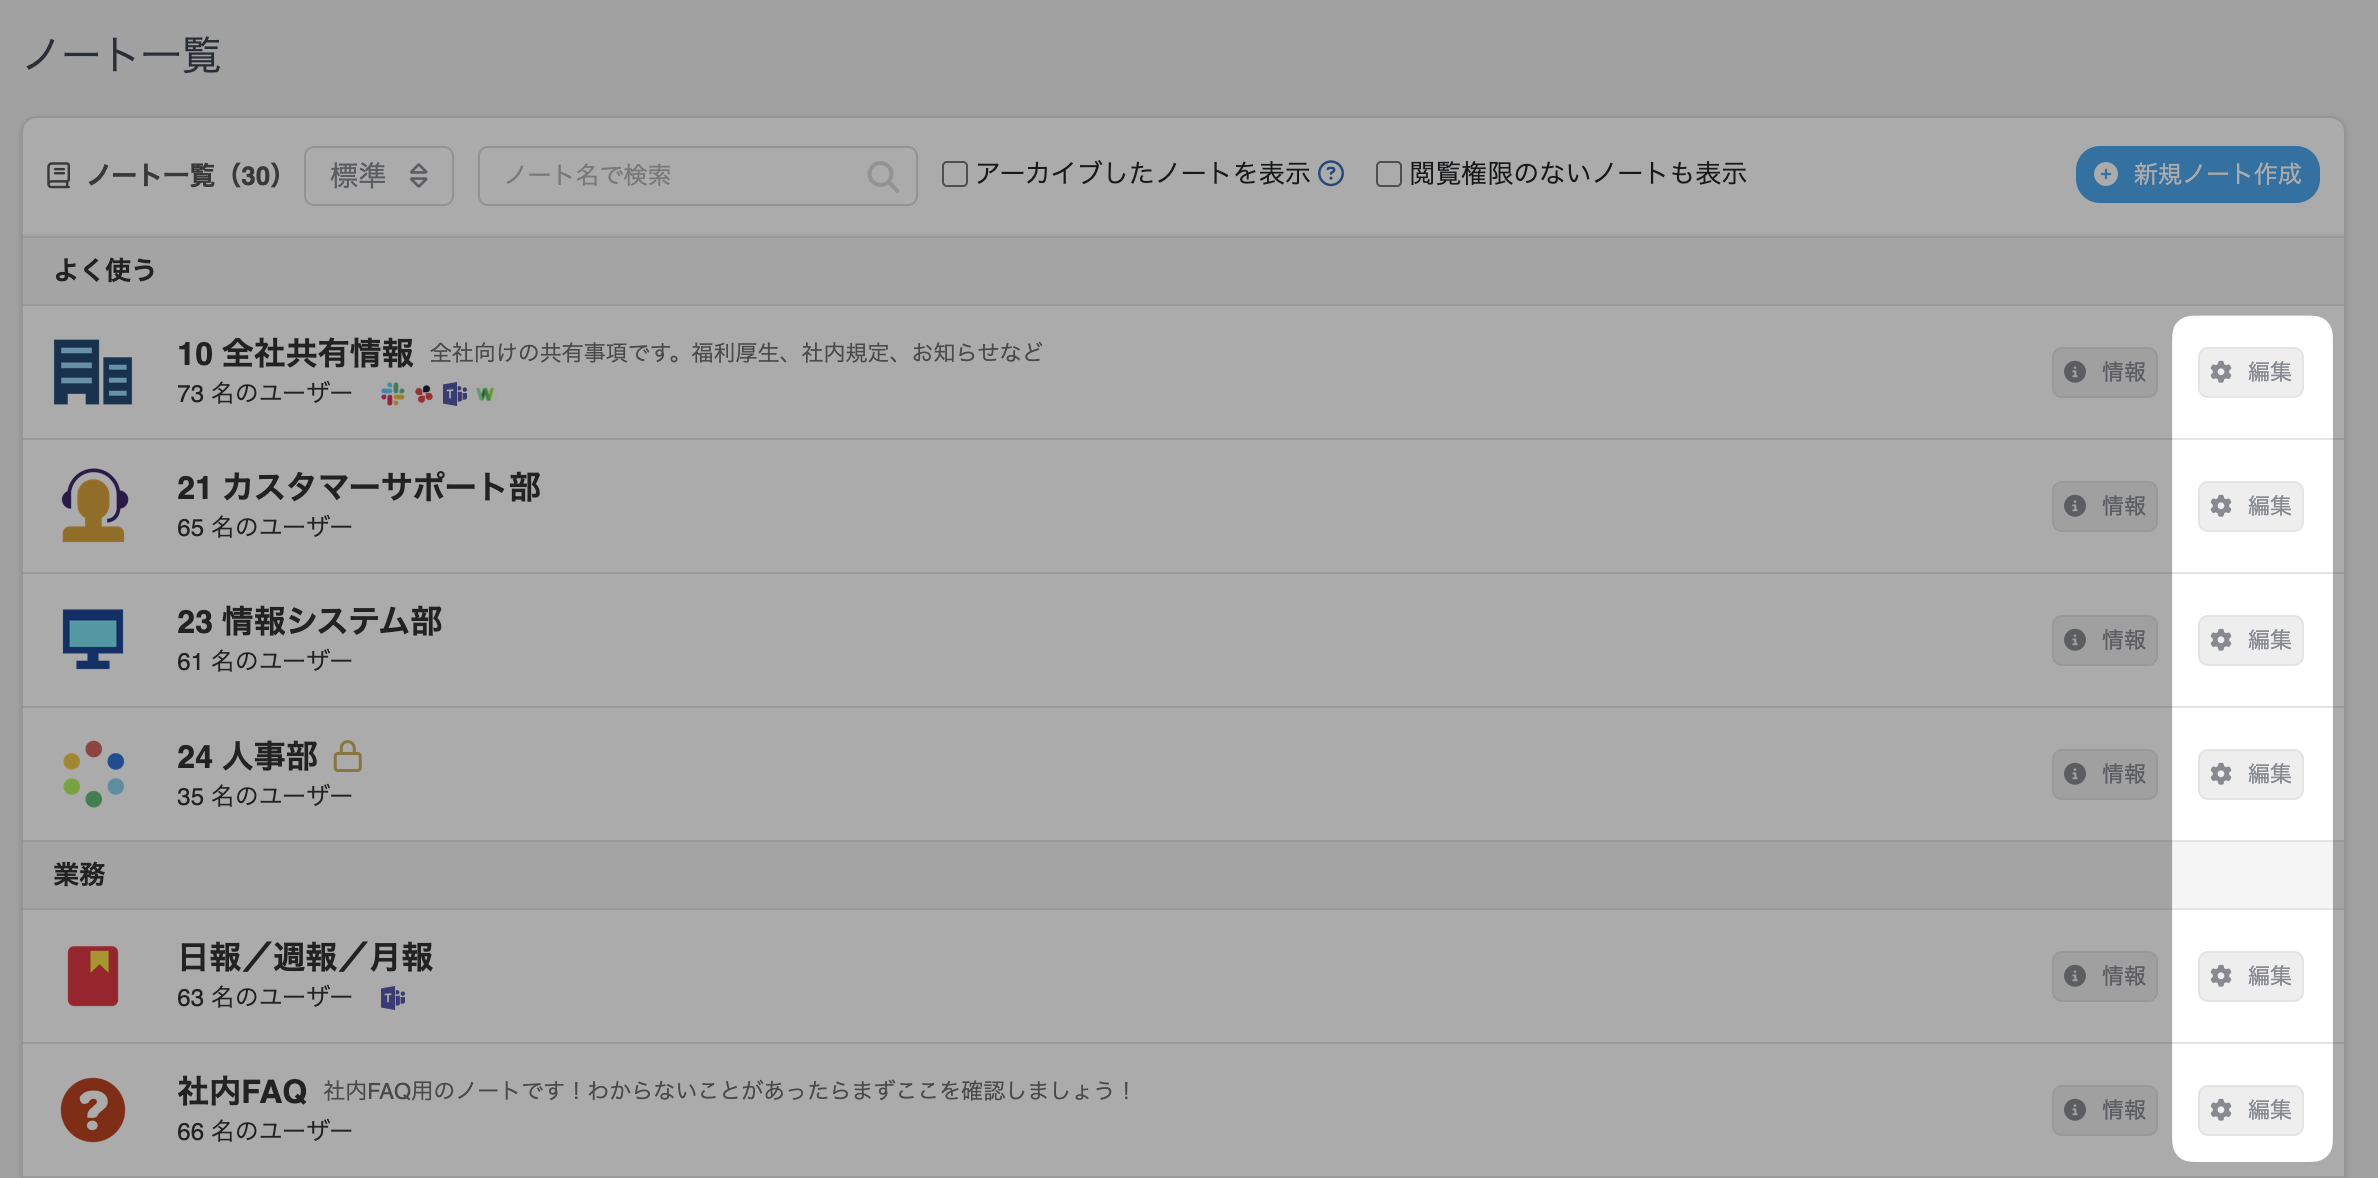Image resolution: width=2378 pixels, height=1178 pixels.
Task: Click the red flower integration icon on 全社共有情報
Action: click(424, 393)
